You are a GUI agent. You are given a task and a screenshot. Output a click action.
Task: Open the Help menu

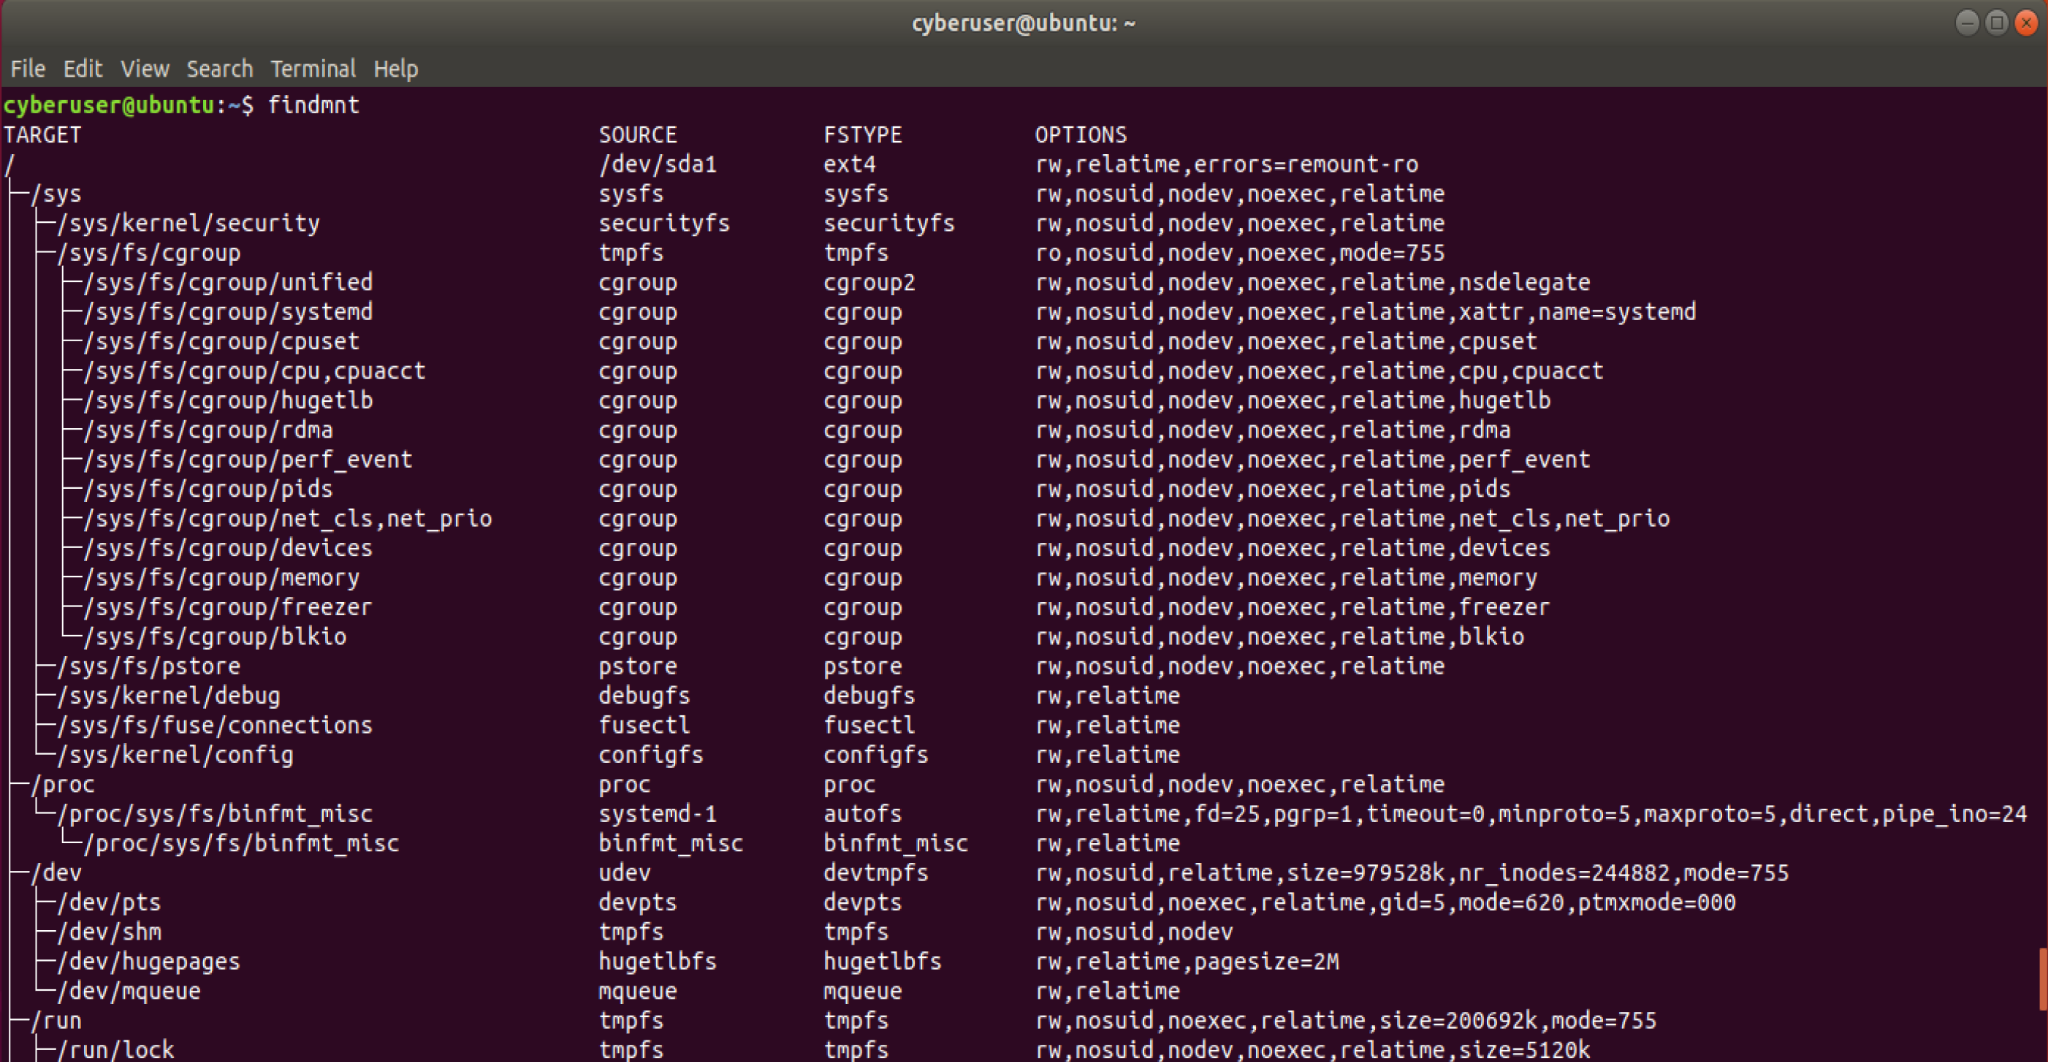395,69
